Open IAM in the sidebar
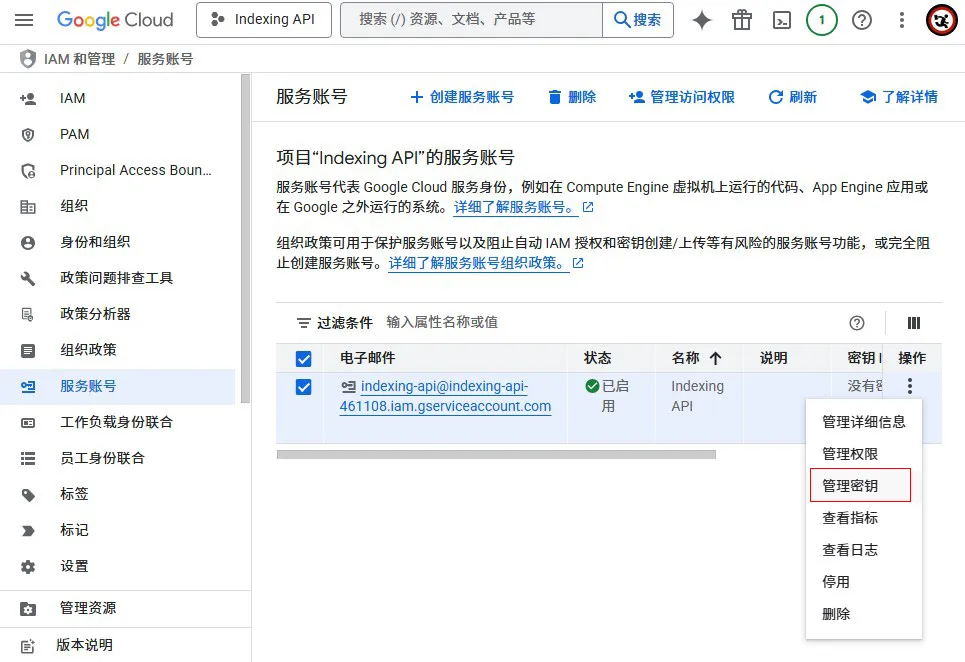Image resolution: width=965 pixels, height=662 pixels. click(118, 98)
